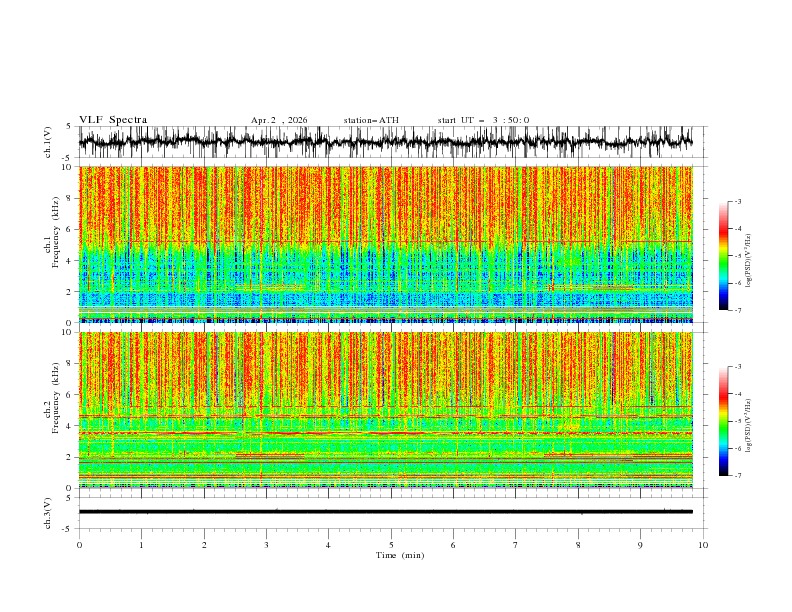Click time axis tick label '8'
The width and height of the screenshot is (792, 612).
click(x=578, y=545)
